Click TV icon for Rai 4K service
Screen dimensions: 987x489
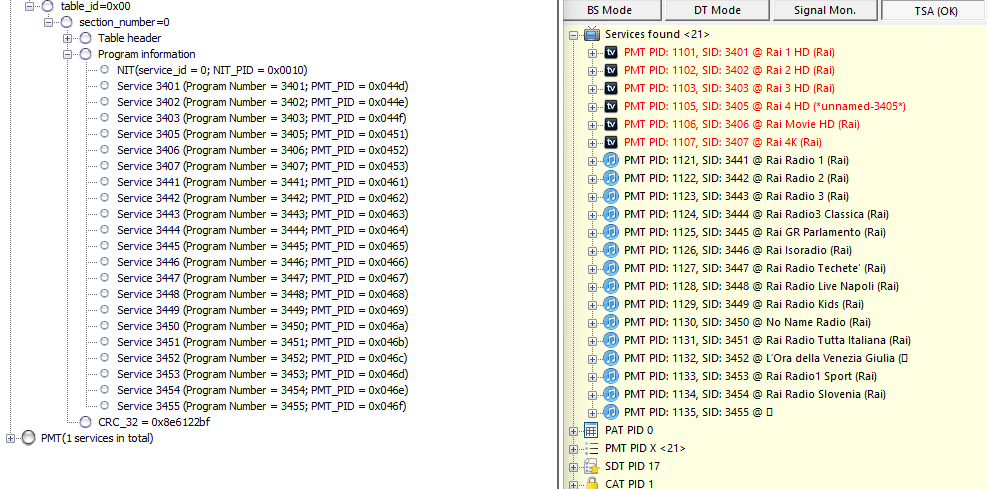[x=611, y=142]
